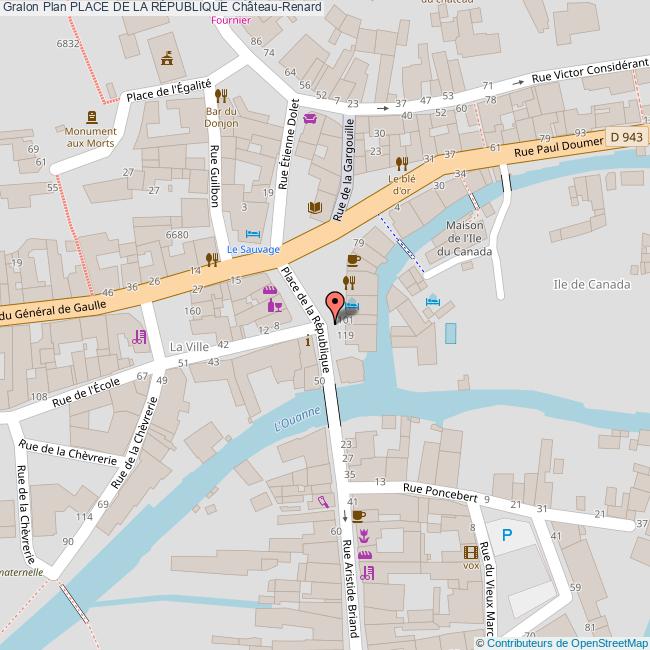
Task: Select the Le Sauvage hotel bed icon
Action: pos(253,234)
